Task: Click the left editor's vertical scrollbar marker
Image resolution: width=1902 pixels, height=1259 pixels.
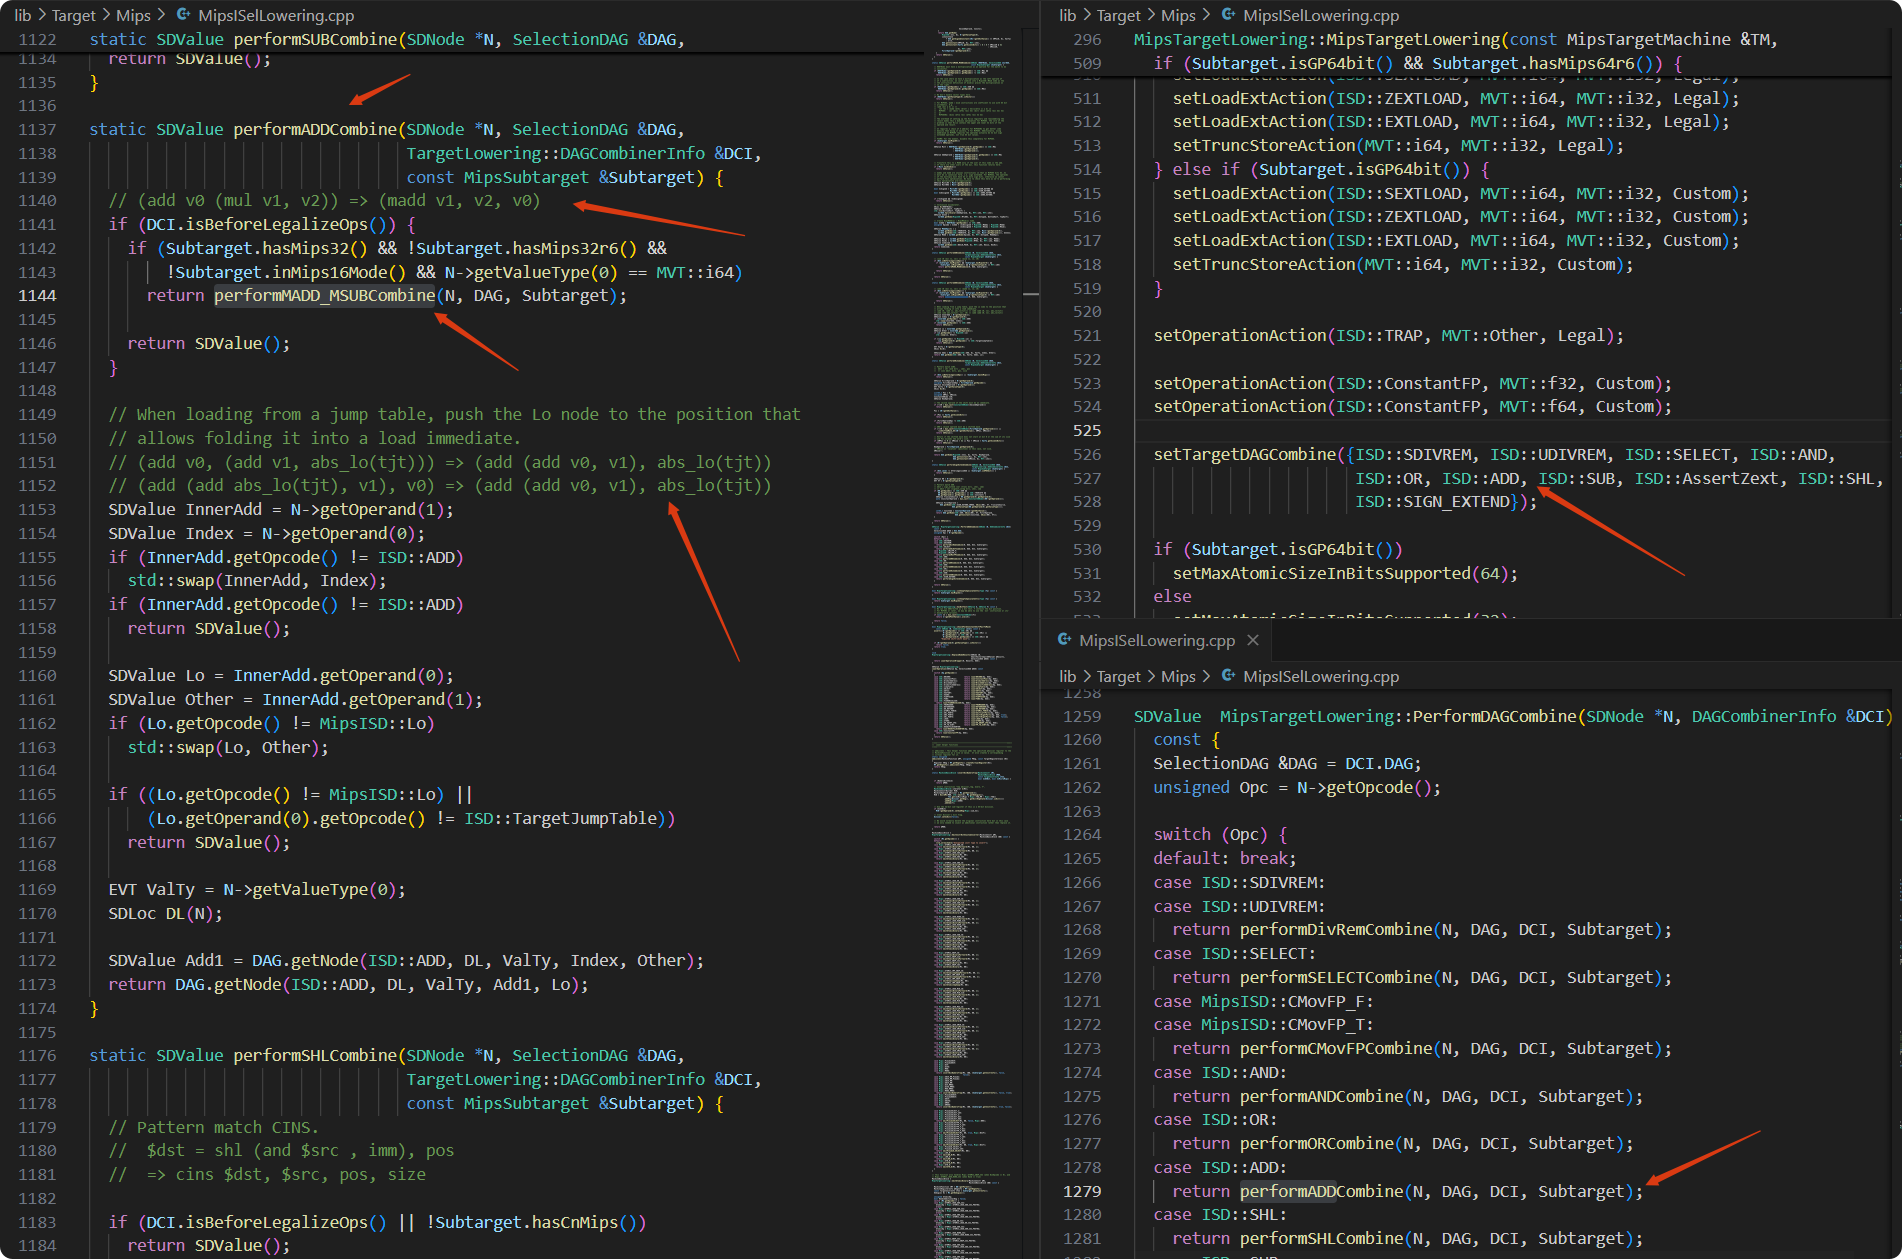Action: [x=1030, y=294]
